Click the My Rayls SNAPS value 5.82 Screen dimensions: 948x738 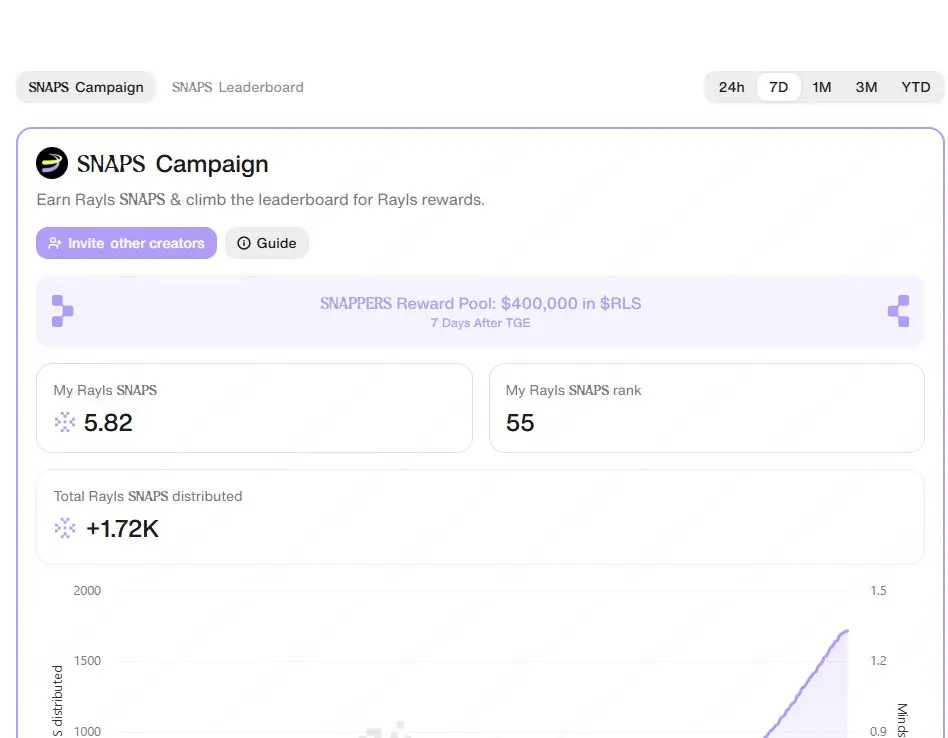(108, 422)
